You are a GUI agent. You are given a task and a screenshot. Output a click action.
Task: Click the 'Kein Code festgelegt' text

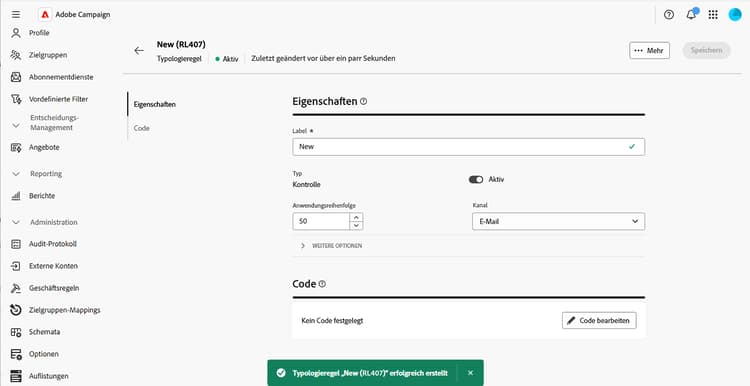332,320
